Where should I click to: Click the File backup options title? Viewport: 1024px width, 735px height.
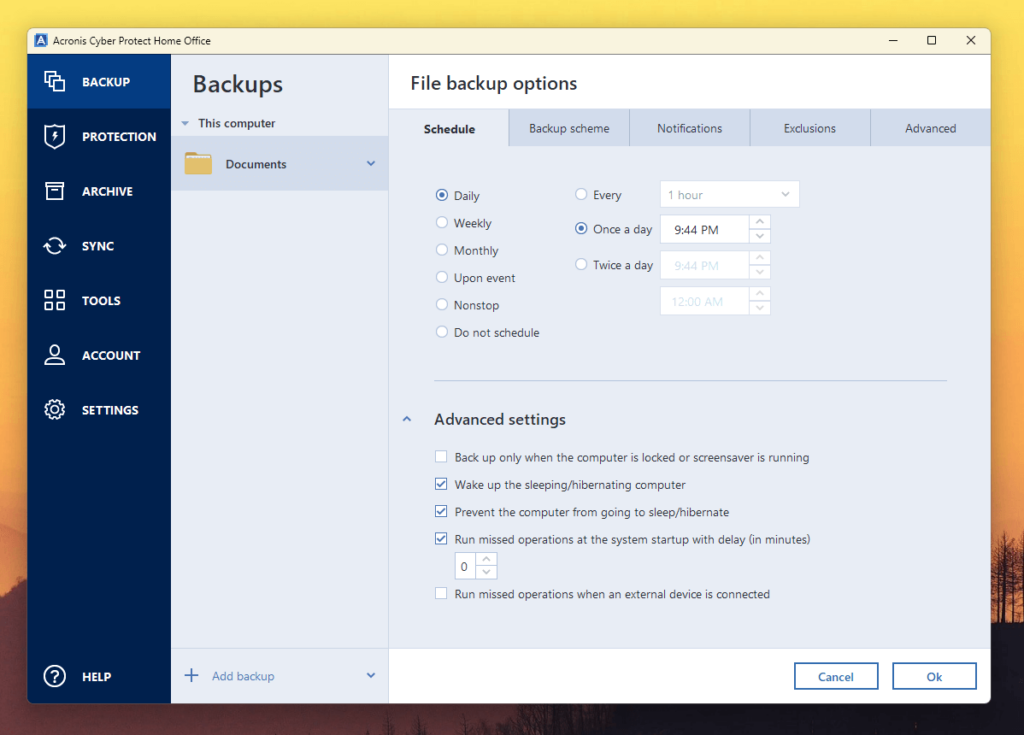[494, 84]
